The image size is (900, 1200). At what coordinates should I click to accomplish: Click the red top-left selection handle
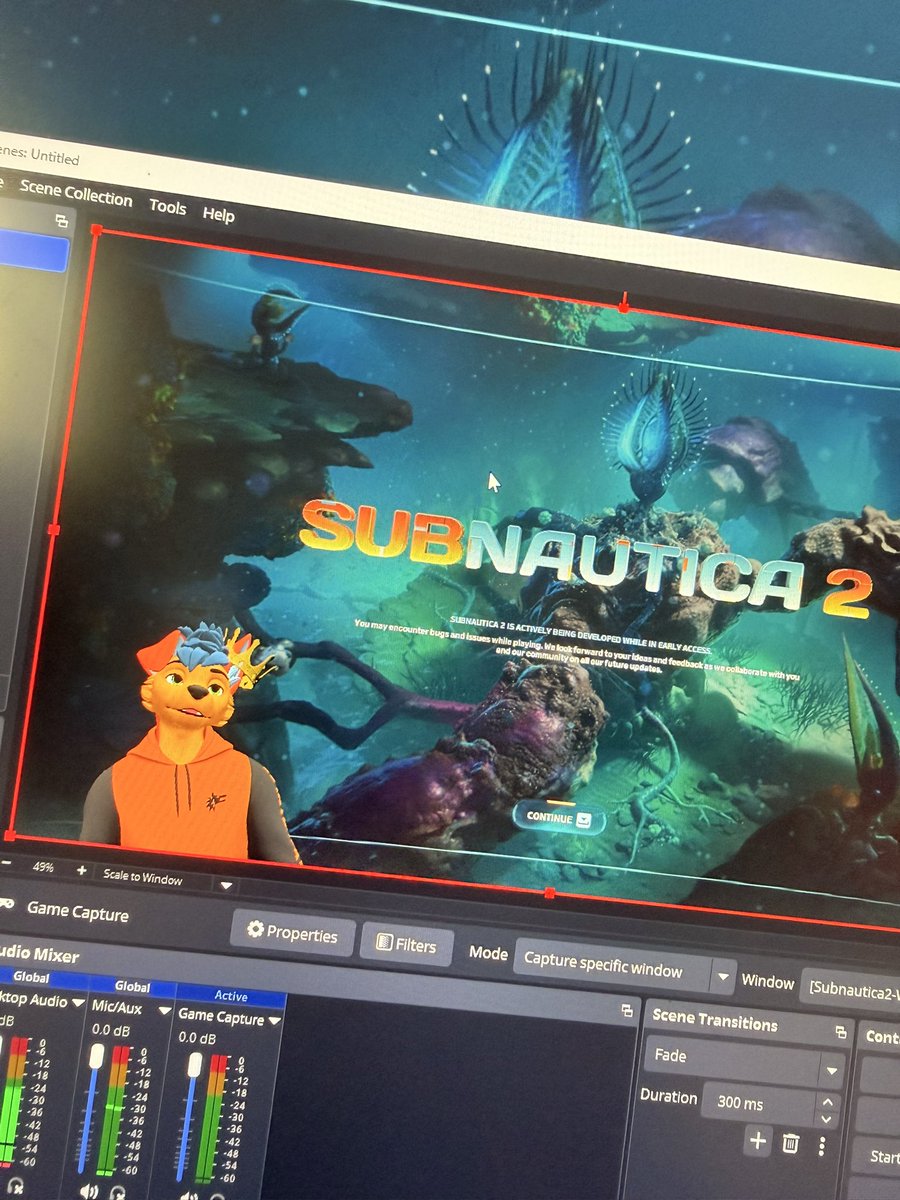96,230
